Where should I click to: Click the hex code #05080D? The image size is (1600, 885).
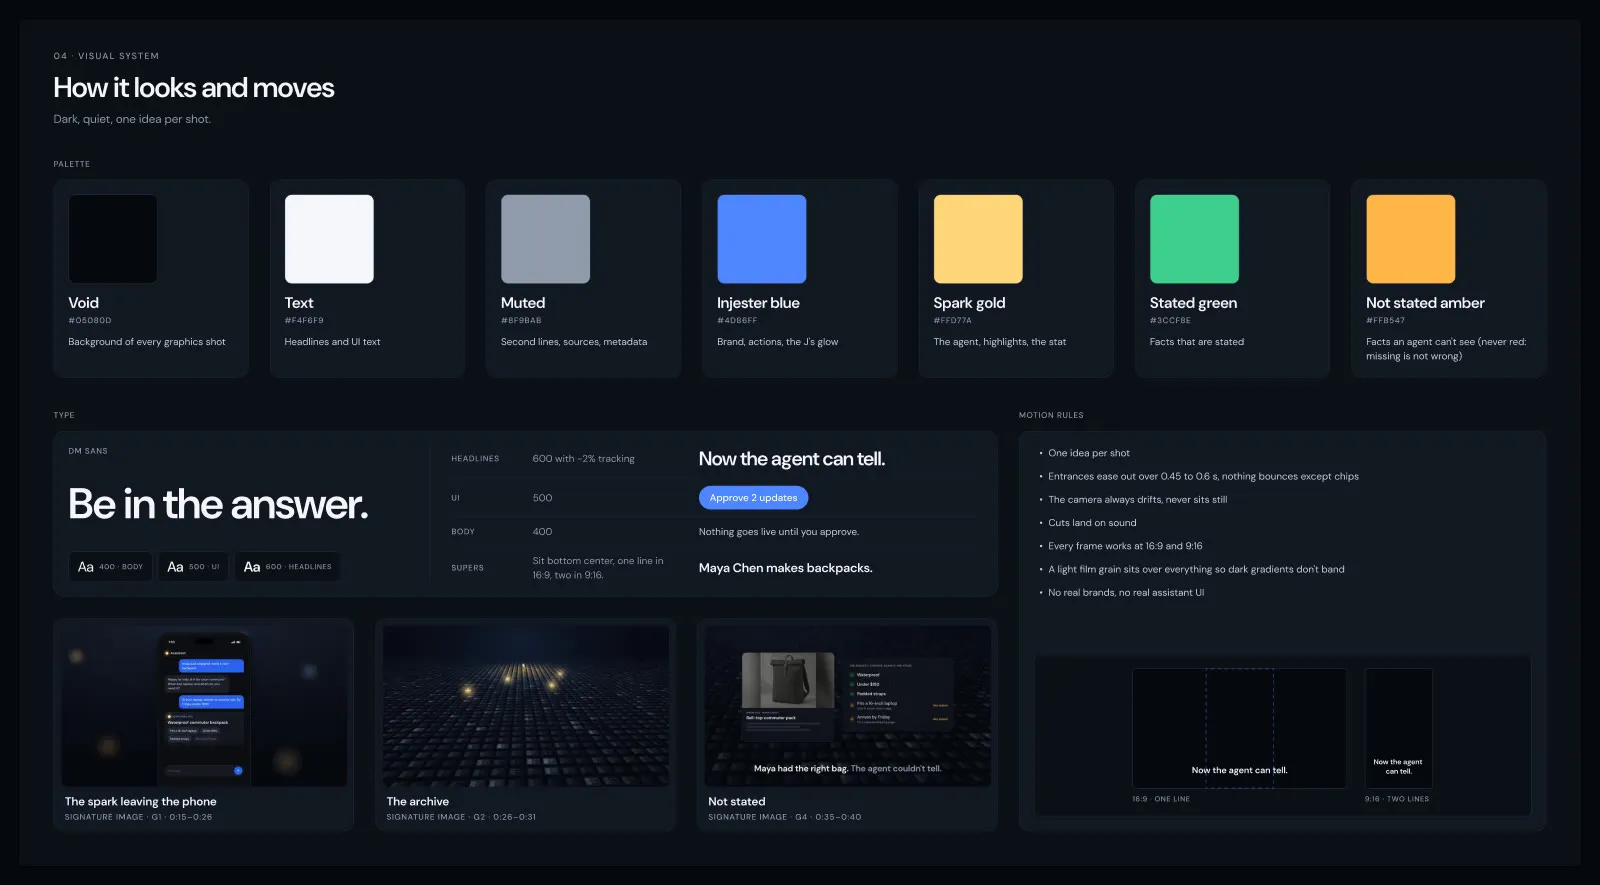coord(90,321)
